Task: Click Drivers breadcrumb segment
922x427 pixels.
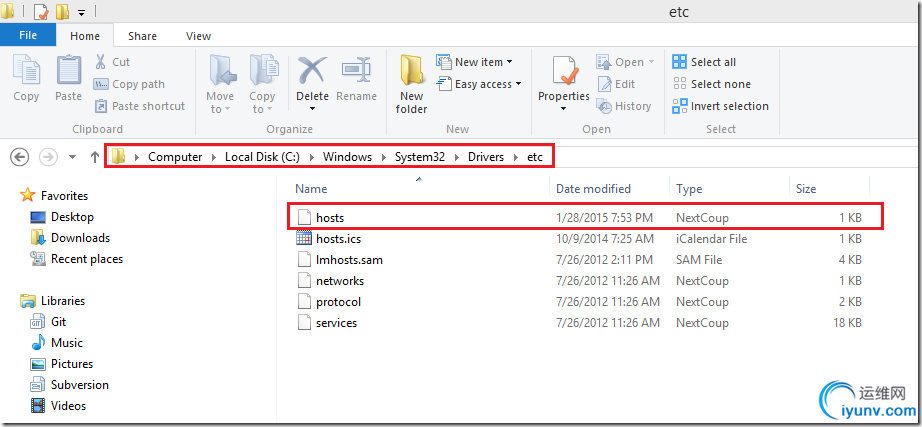Action: 486,157
